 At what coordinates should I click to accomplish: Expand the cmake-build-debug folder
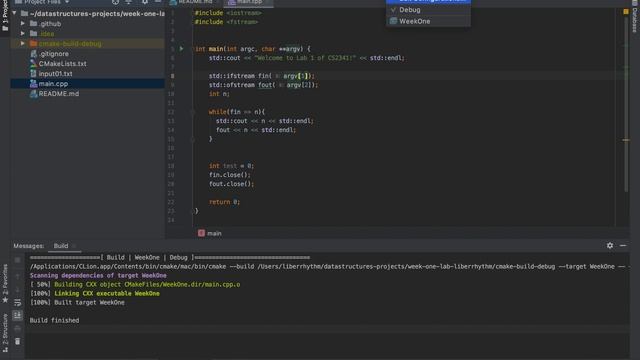tap(23, 43)
